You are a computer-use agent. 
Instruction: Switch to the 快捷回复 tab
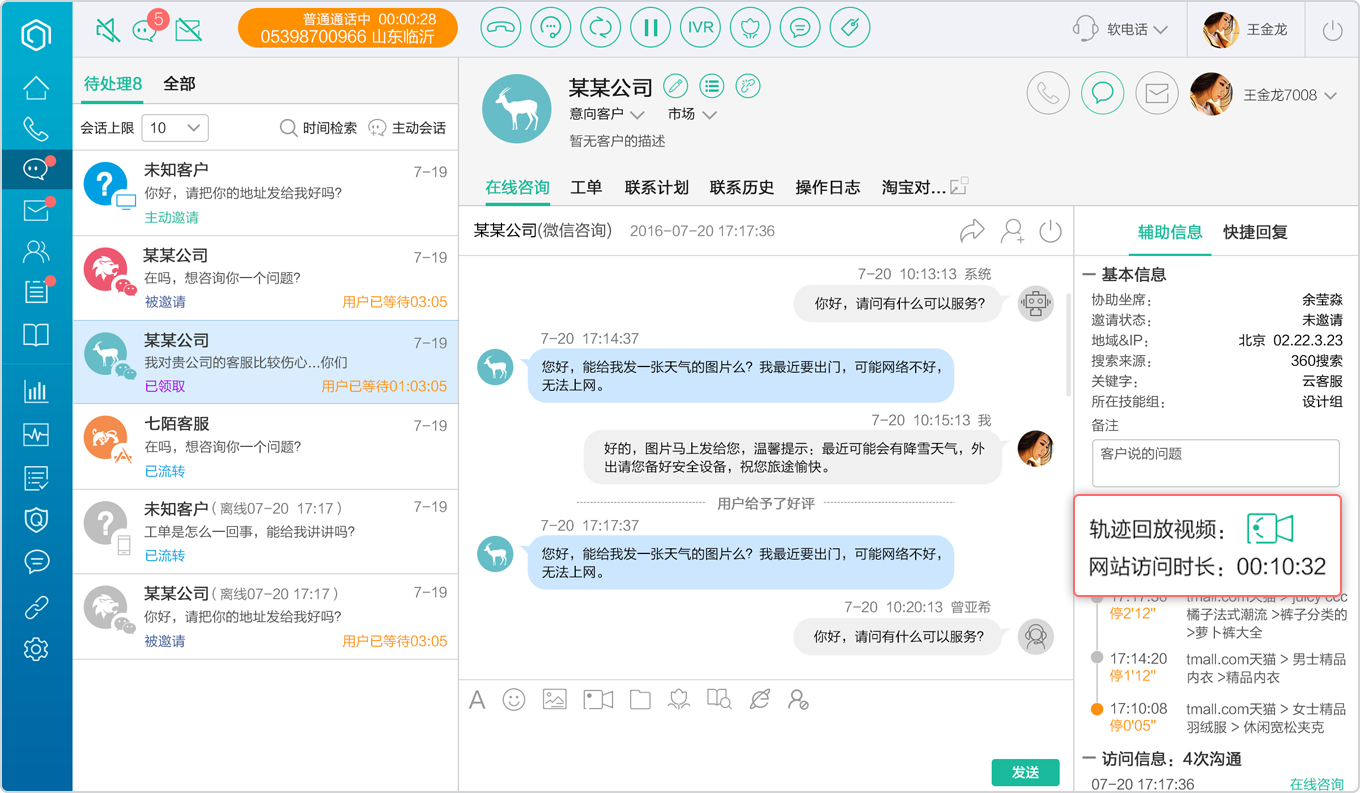pyautogui.click(x=1255, y=232)
